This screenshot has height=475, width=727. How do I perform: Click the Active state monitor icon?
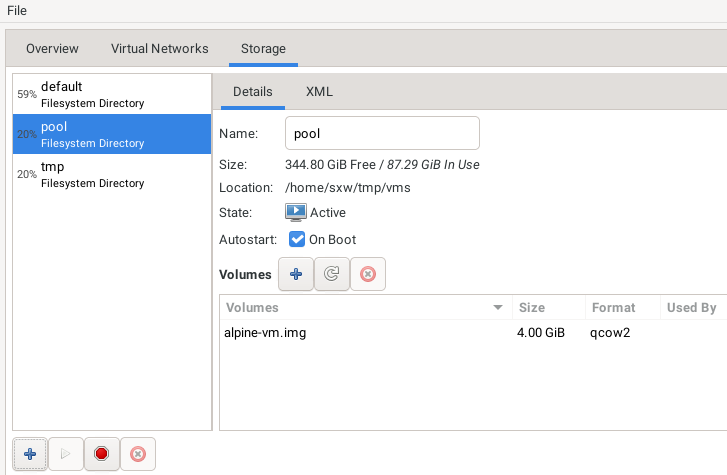tap(296, 212)
